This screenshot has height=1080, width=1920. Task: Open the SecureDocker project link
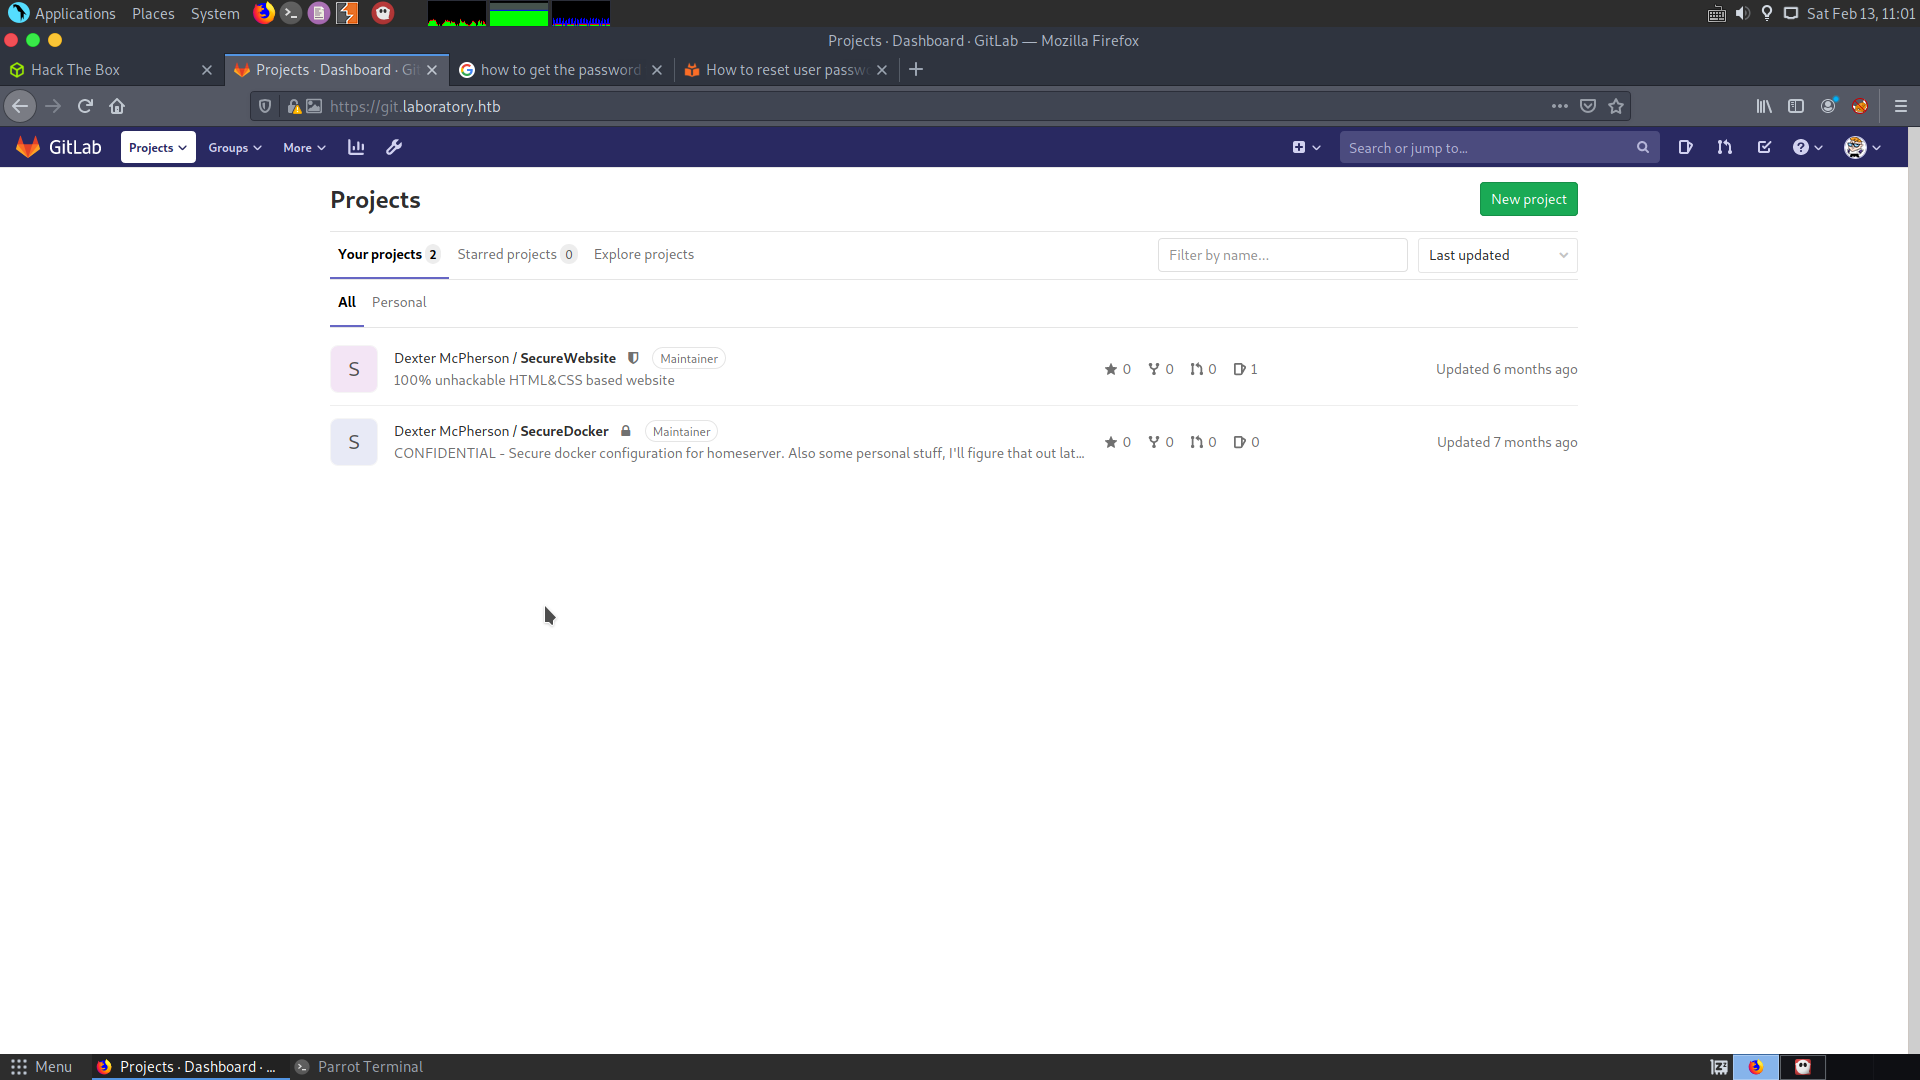[564, 431]
